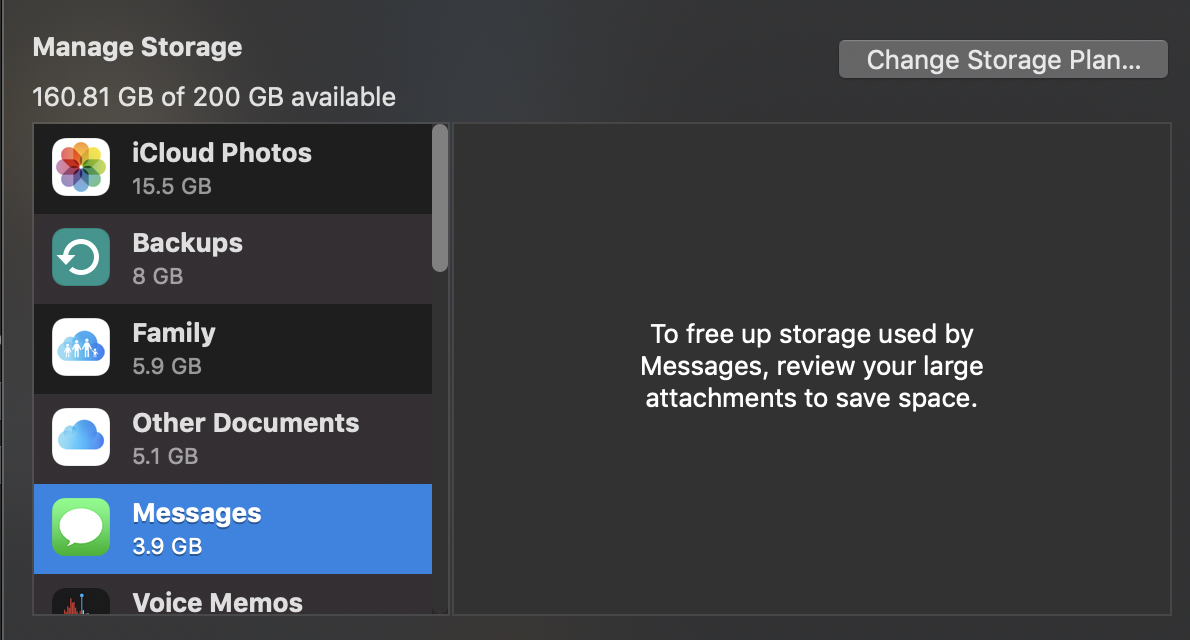Click the Backups circular arrow icon
Viewport: 1190px width, 640px height.
(81, 258)
